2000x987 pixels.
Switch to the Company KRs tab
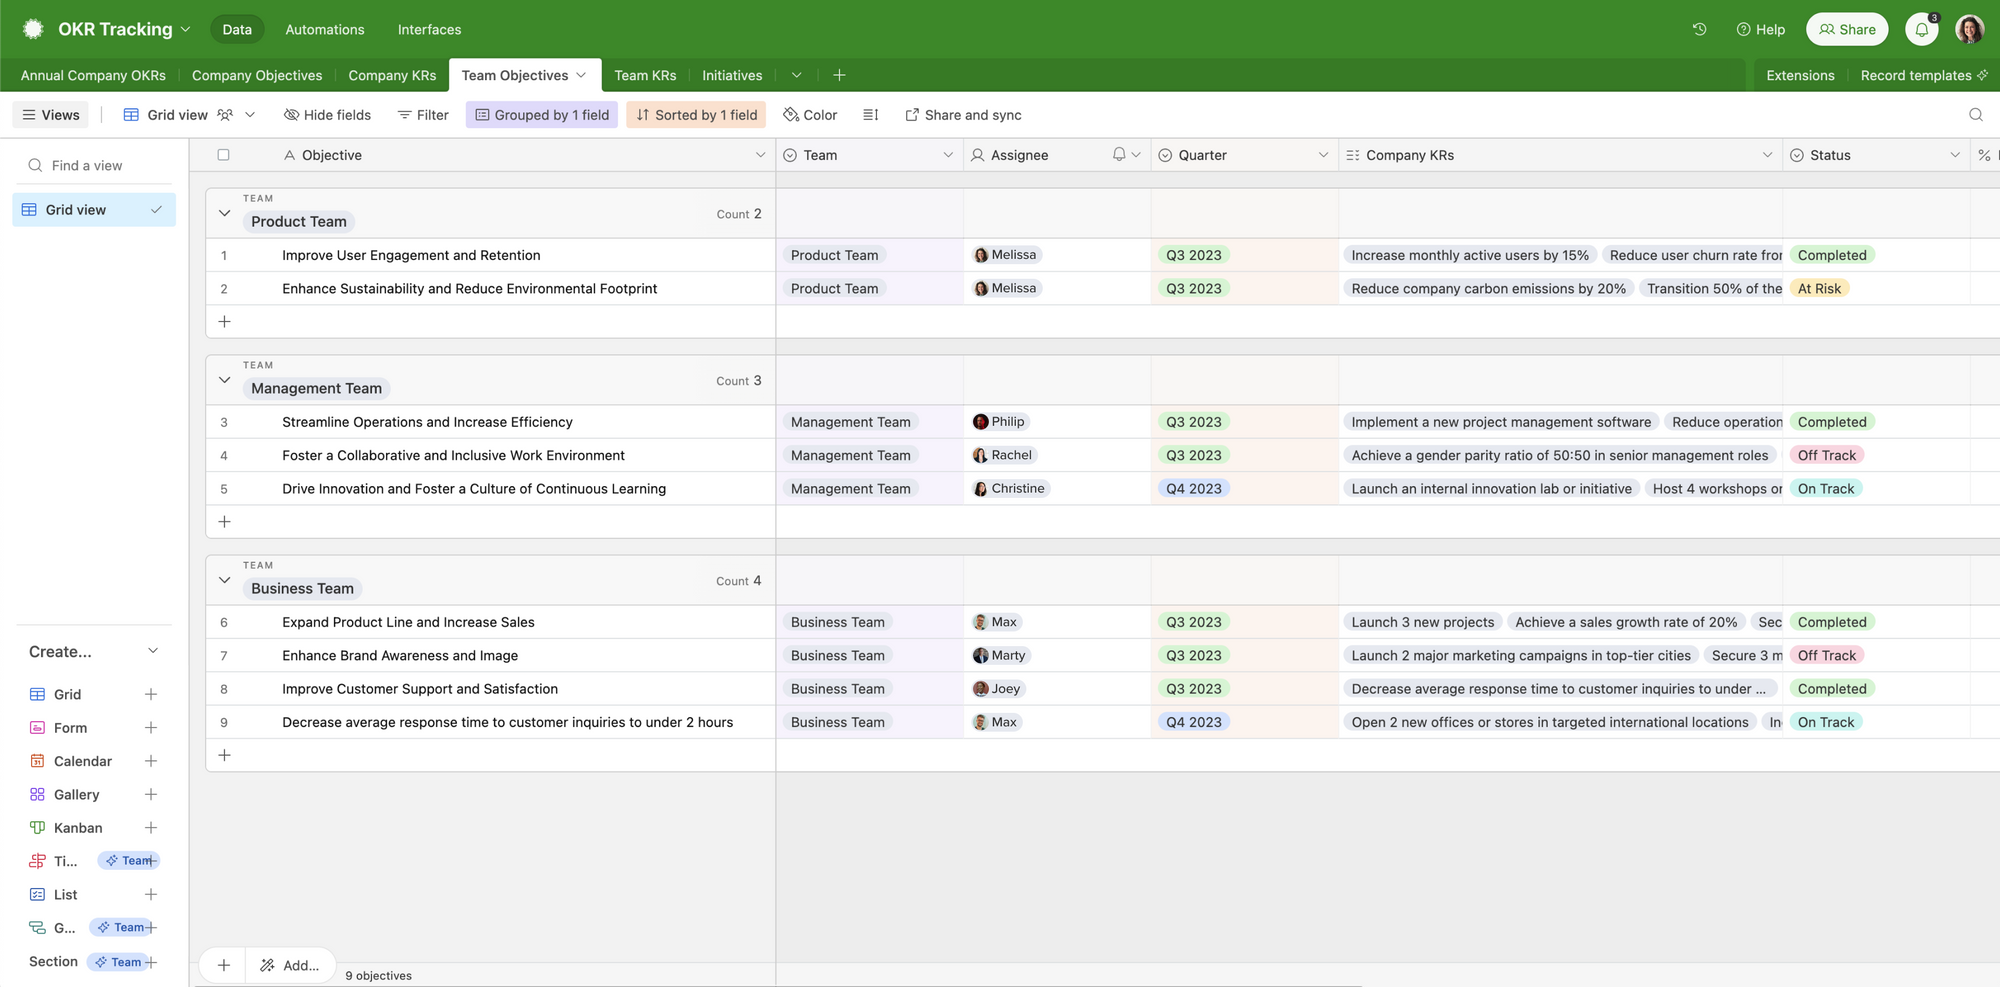click(392, 75)
